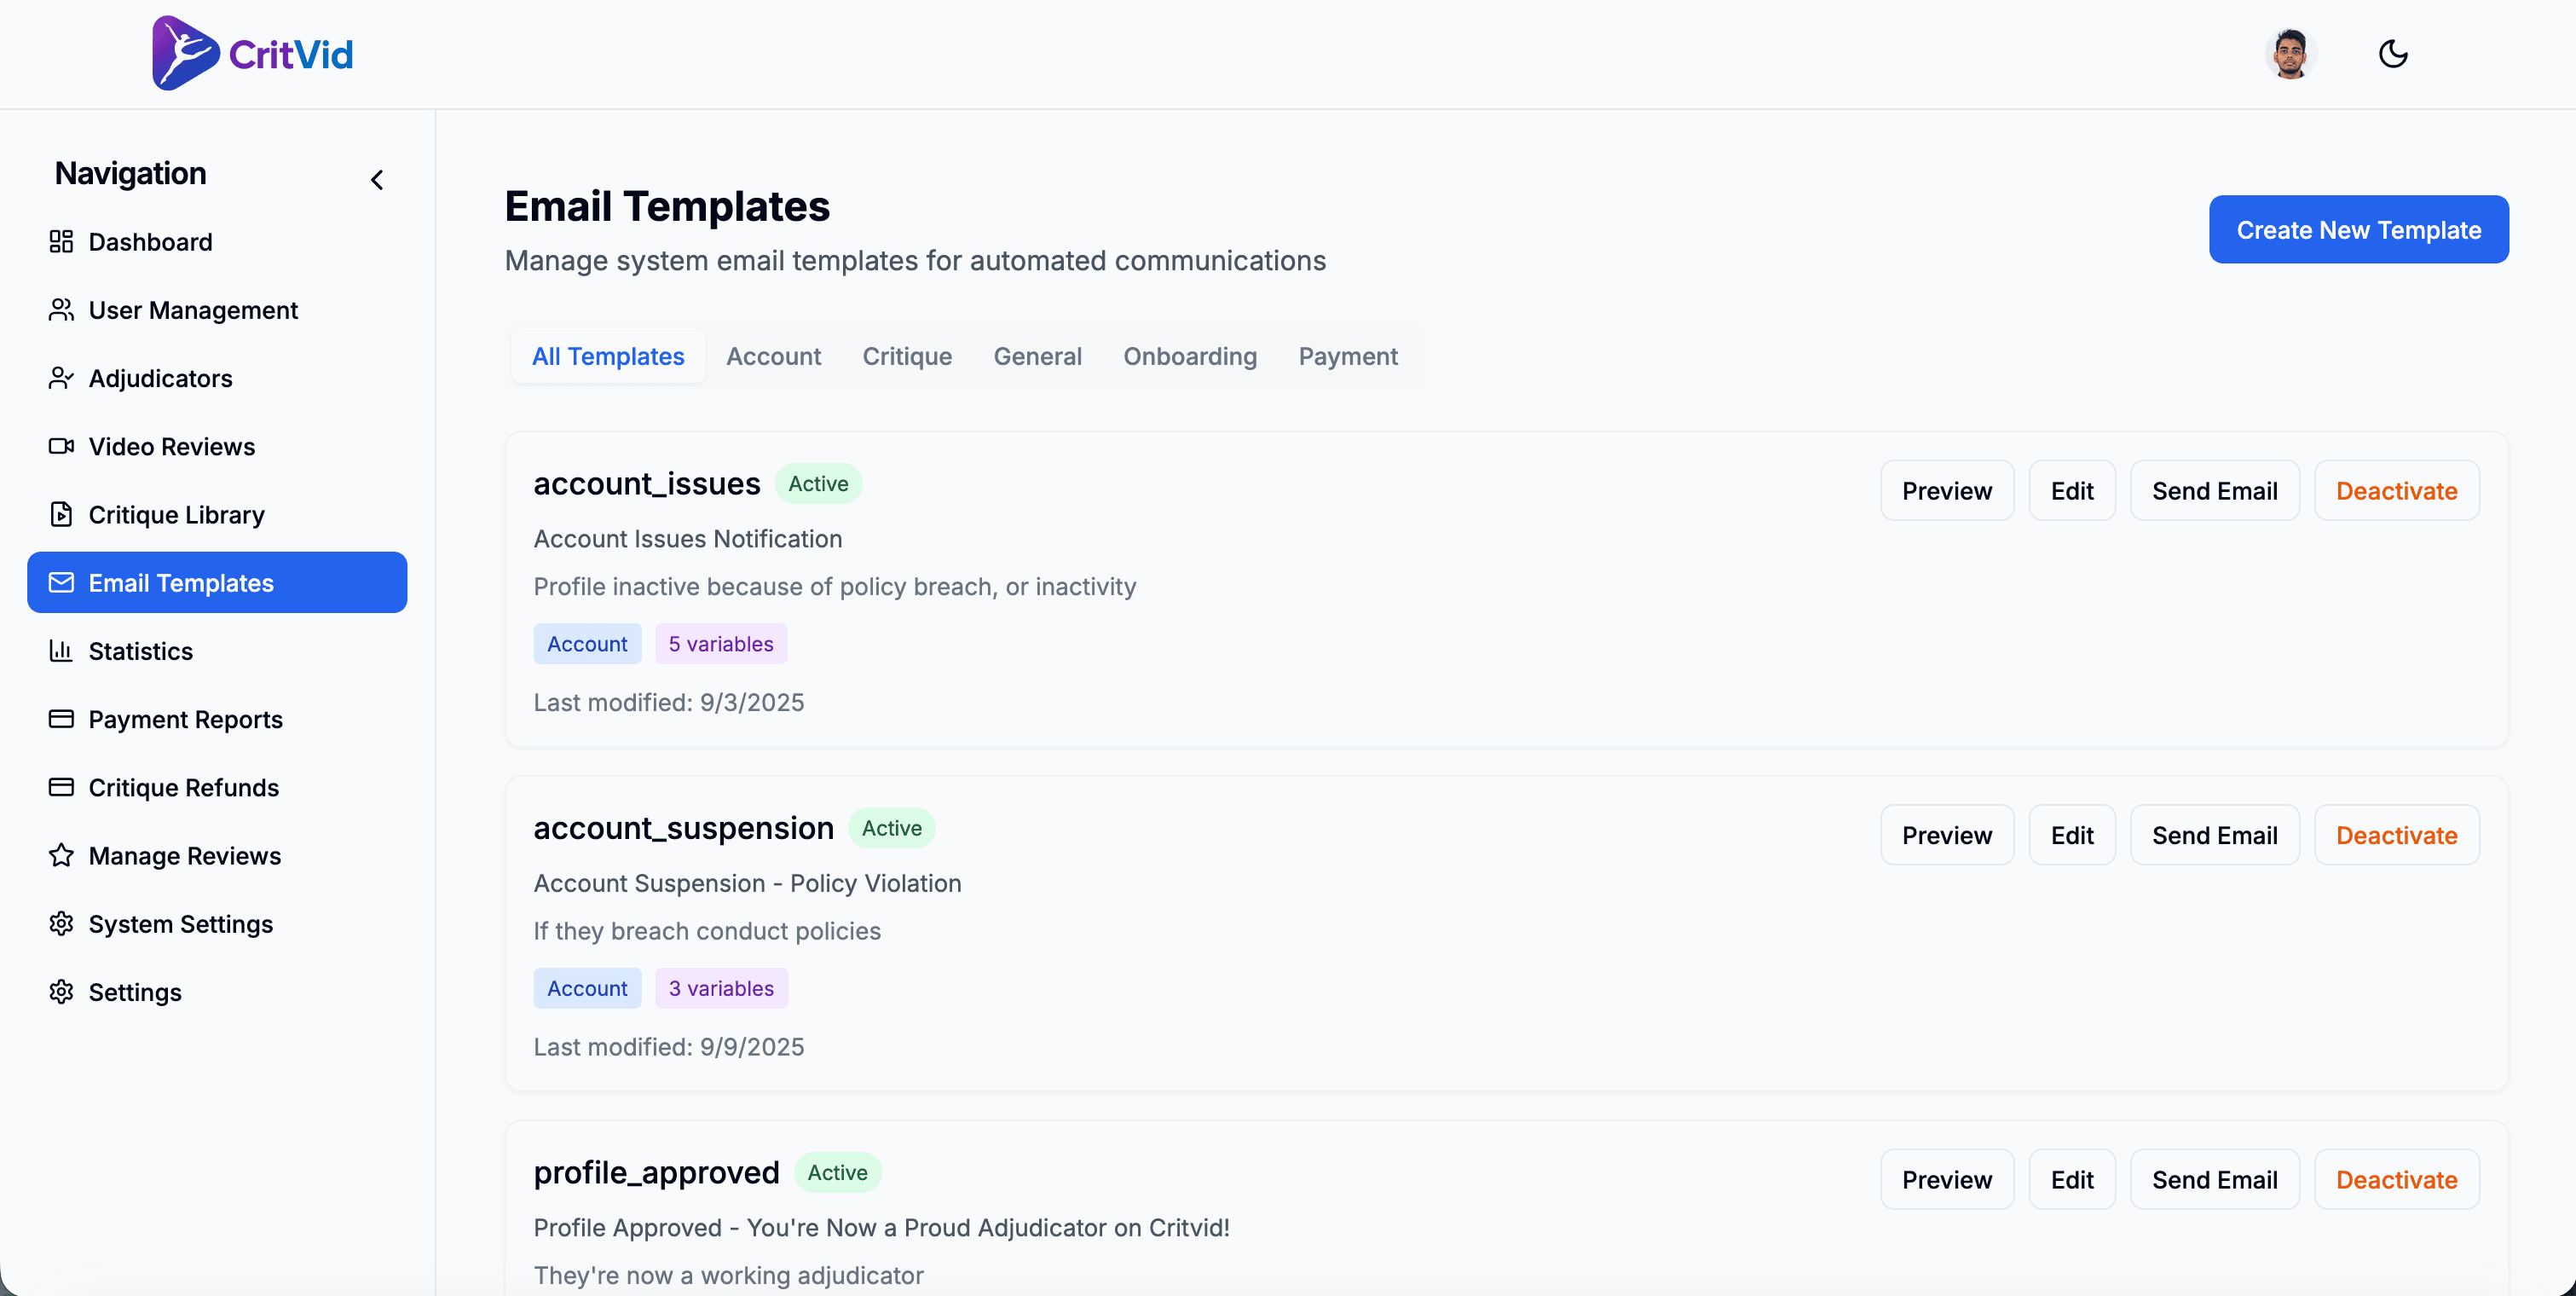This screenshot has height=1296, width=2576.
Task: Click the Critique Refunds card icon
Action: [x=61, y=787]
